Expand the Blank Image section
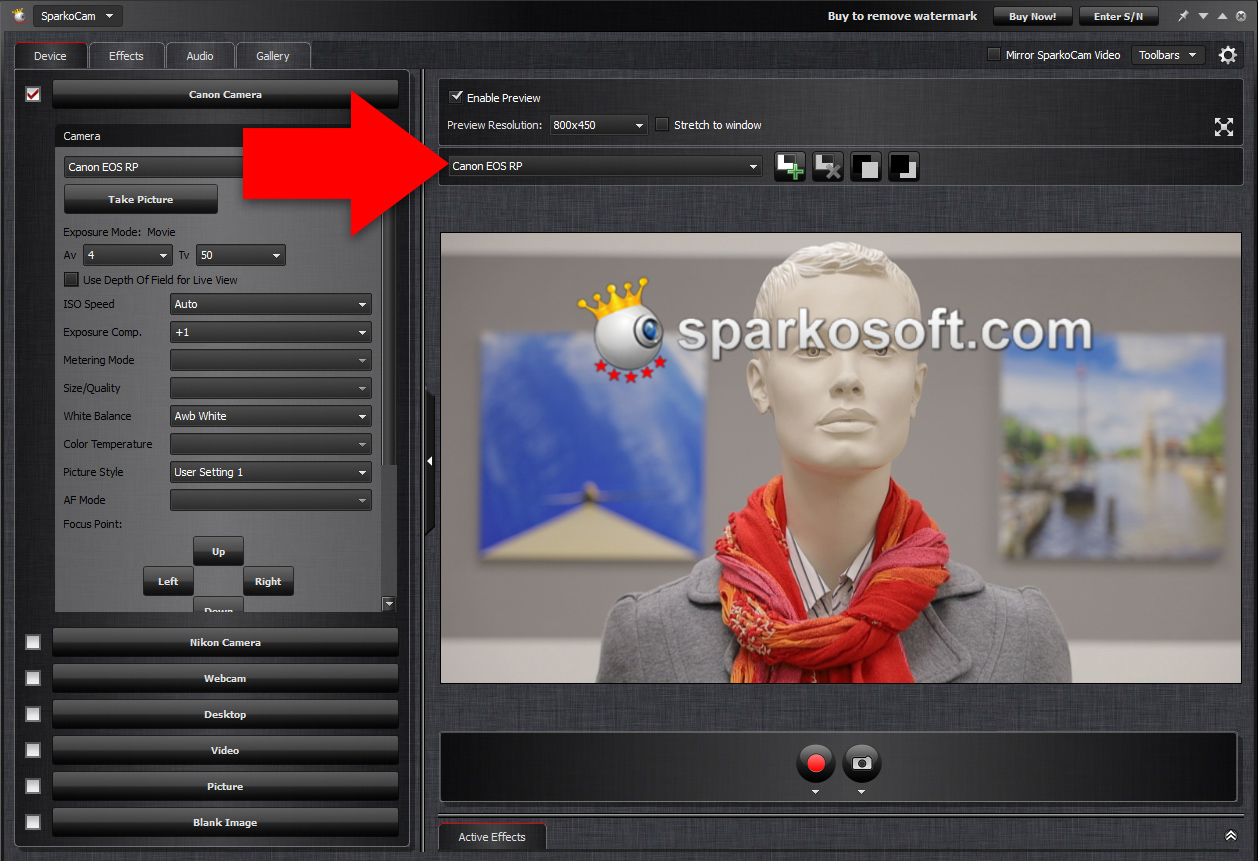This screenshot has width=1258, height=861. pos(225,822)
